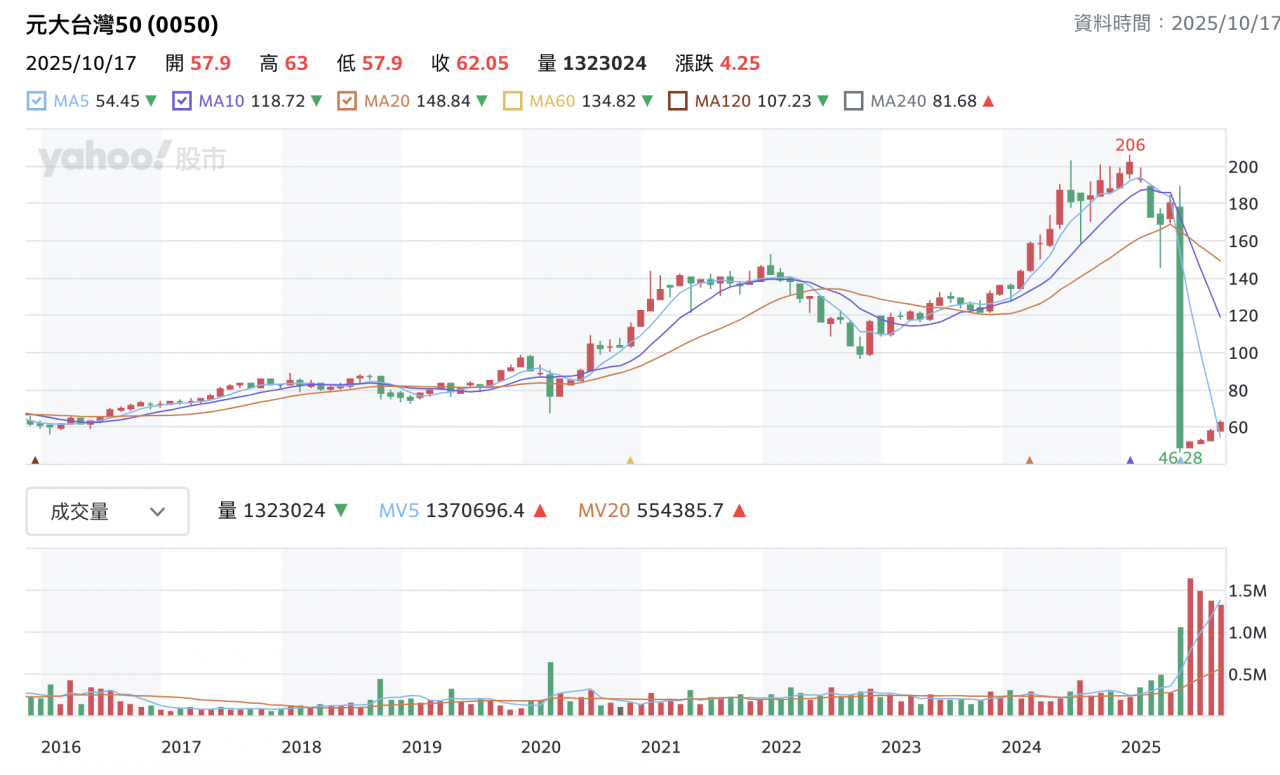Click the dark brown triangle marker near 2016
The height and width of the screenshot is (775, 1280).
click(36, 460)
